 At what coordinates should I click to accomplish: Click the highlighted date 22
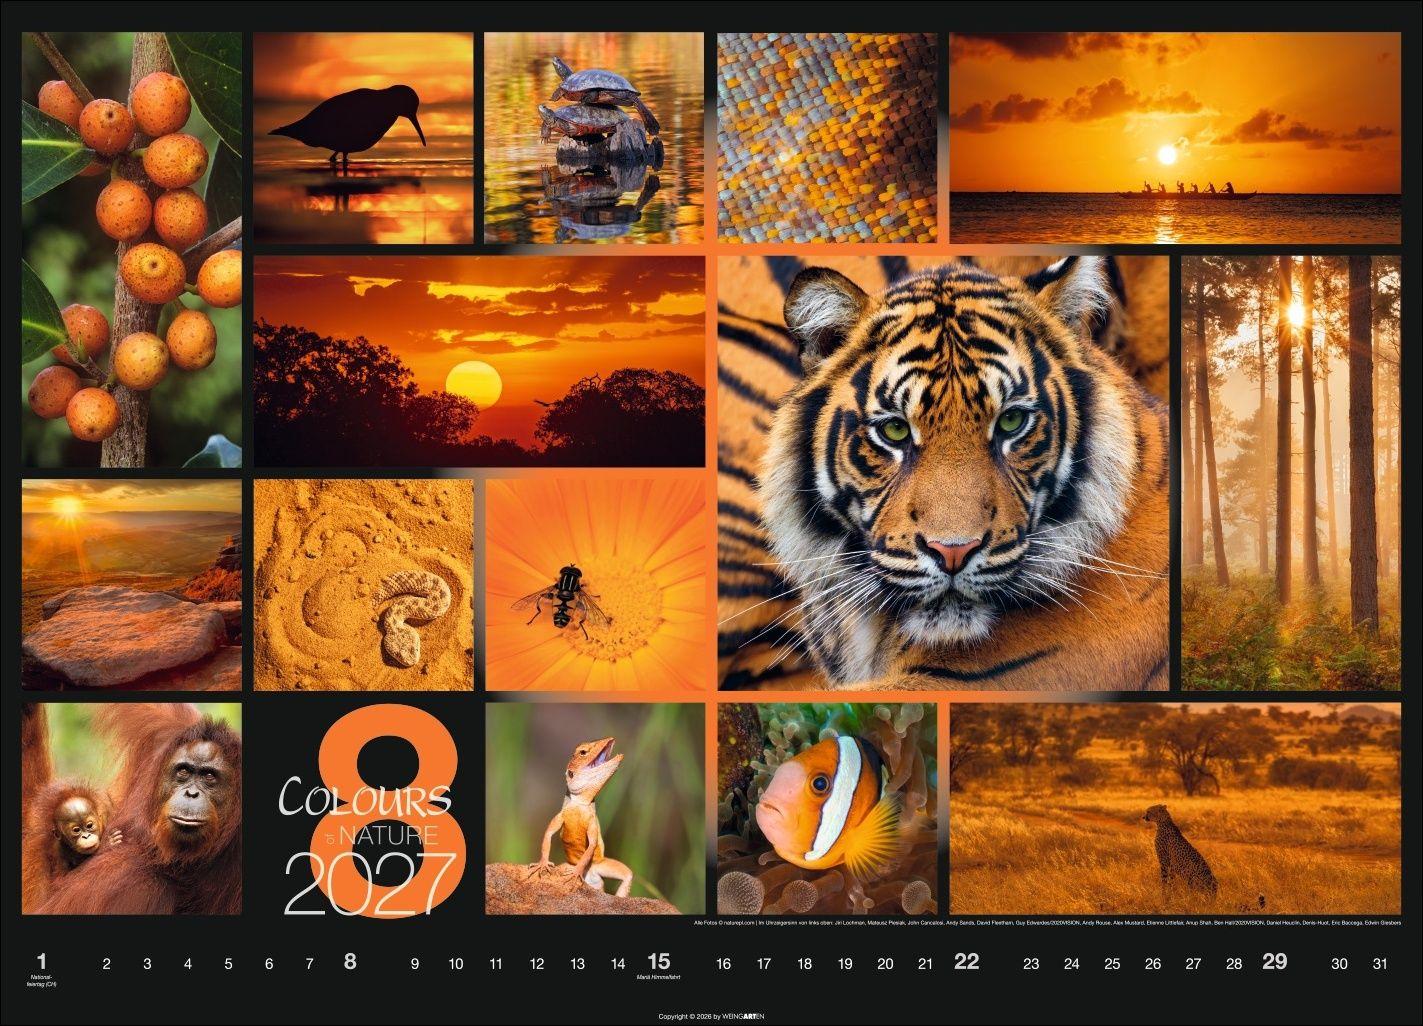[x=966, y=963]
